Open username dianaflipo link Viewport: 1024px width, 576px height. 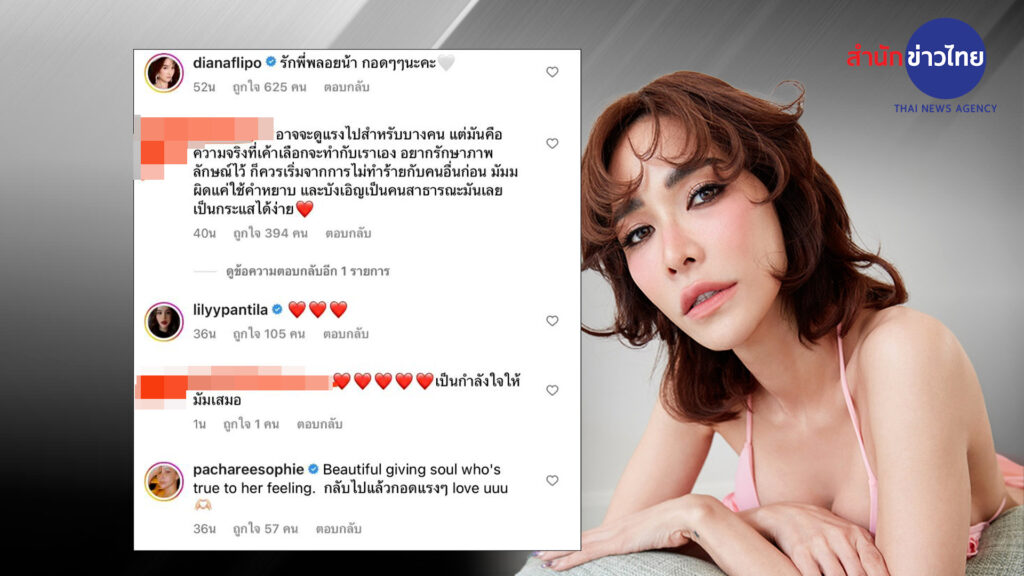coord(227,63)
